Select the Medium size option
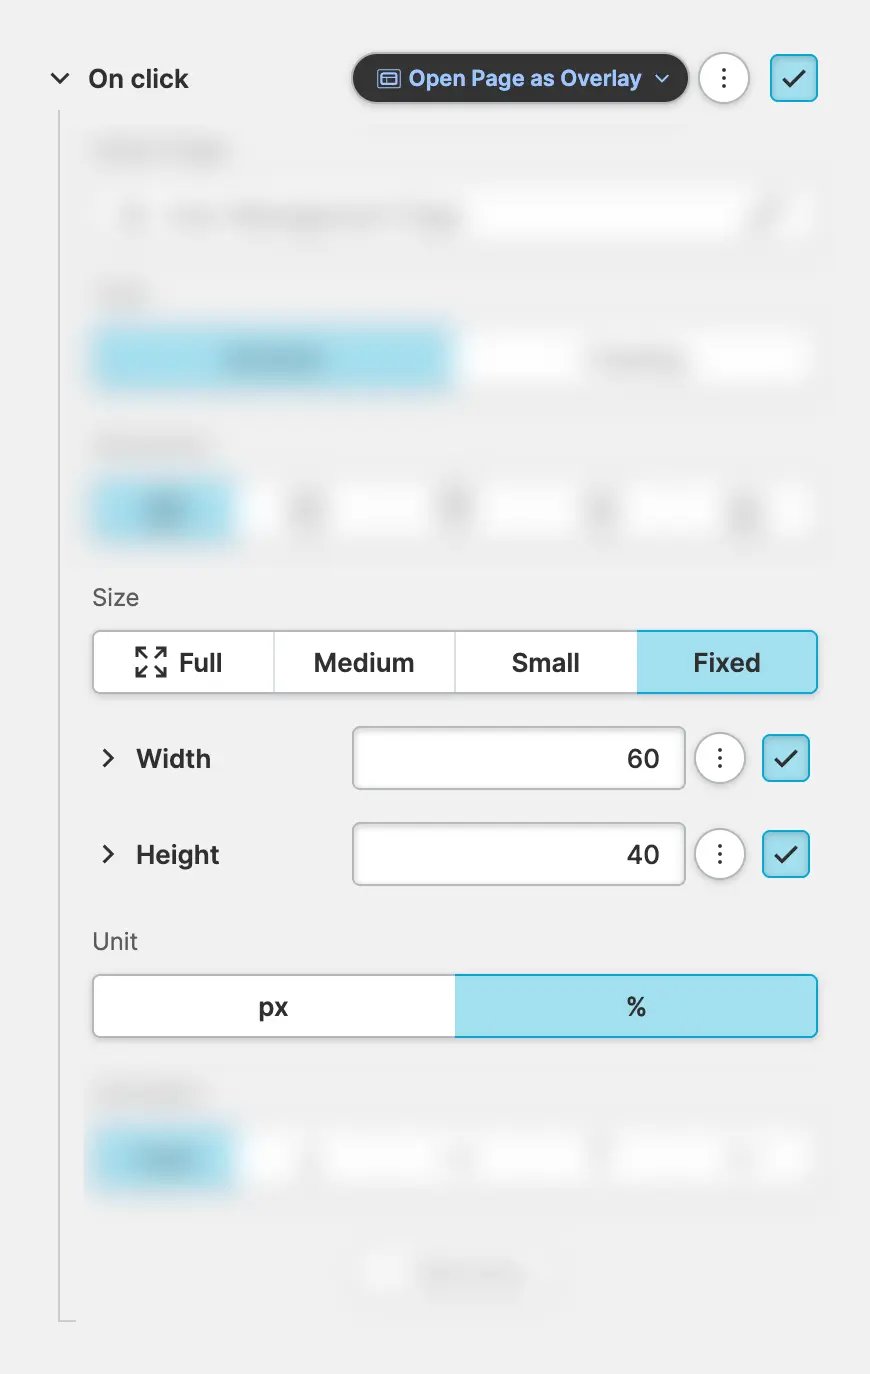The width and height of the screenshot is (870, 1374). tap(364, 662)
